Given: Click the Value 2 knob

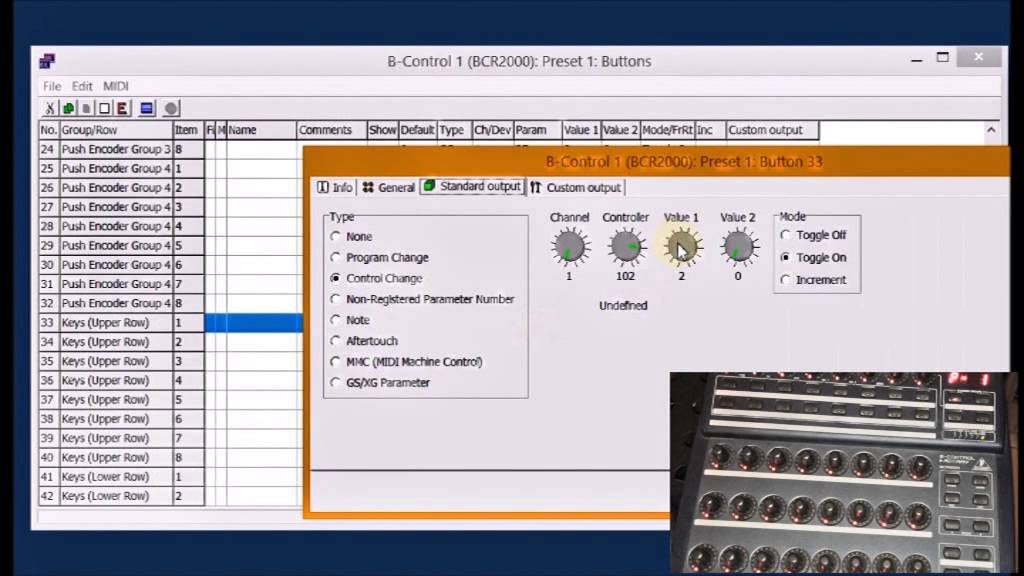Looking at the screenshot, I should point(738,247).
